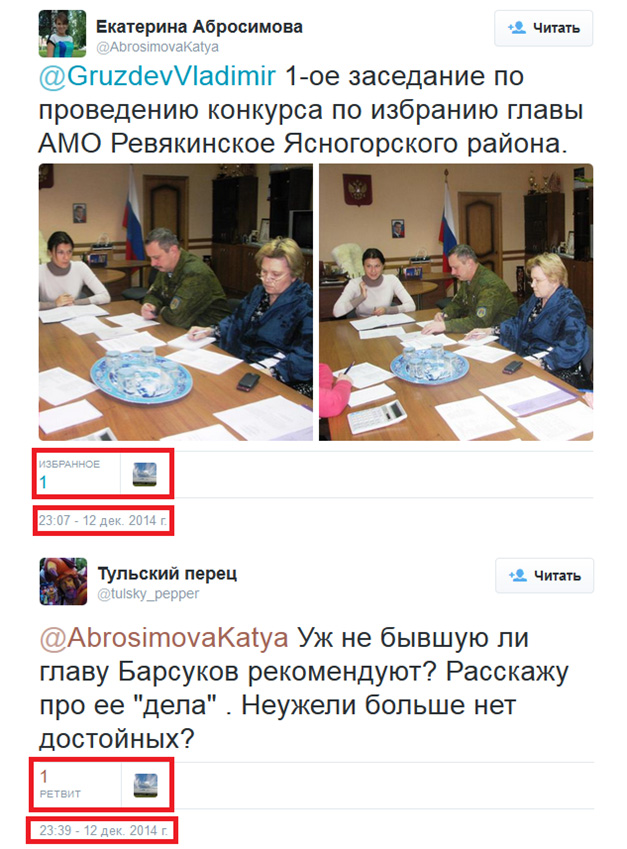Screen dimensions: 627x849
Task: Click the @AbrosimovaKatya handle under the author name
Action: point(158,47)
